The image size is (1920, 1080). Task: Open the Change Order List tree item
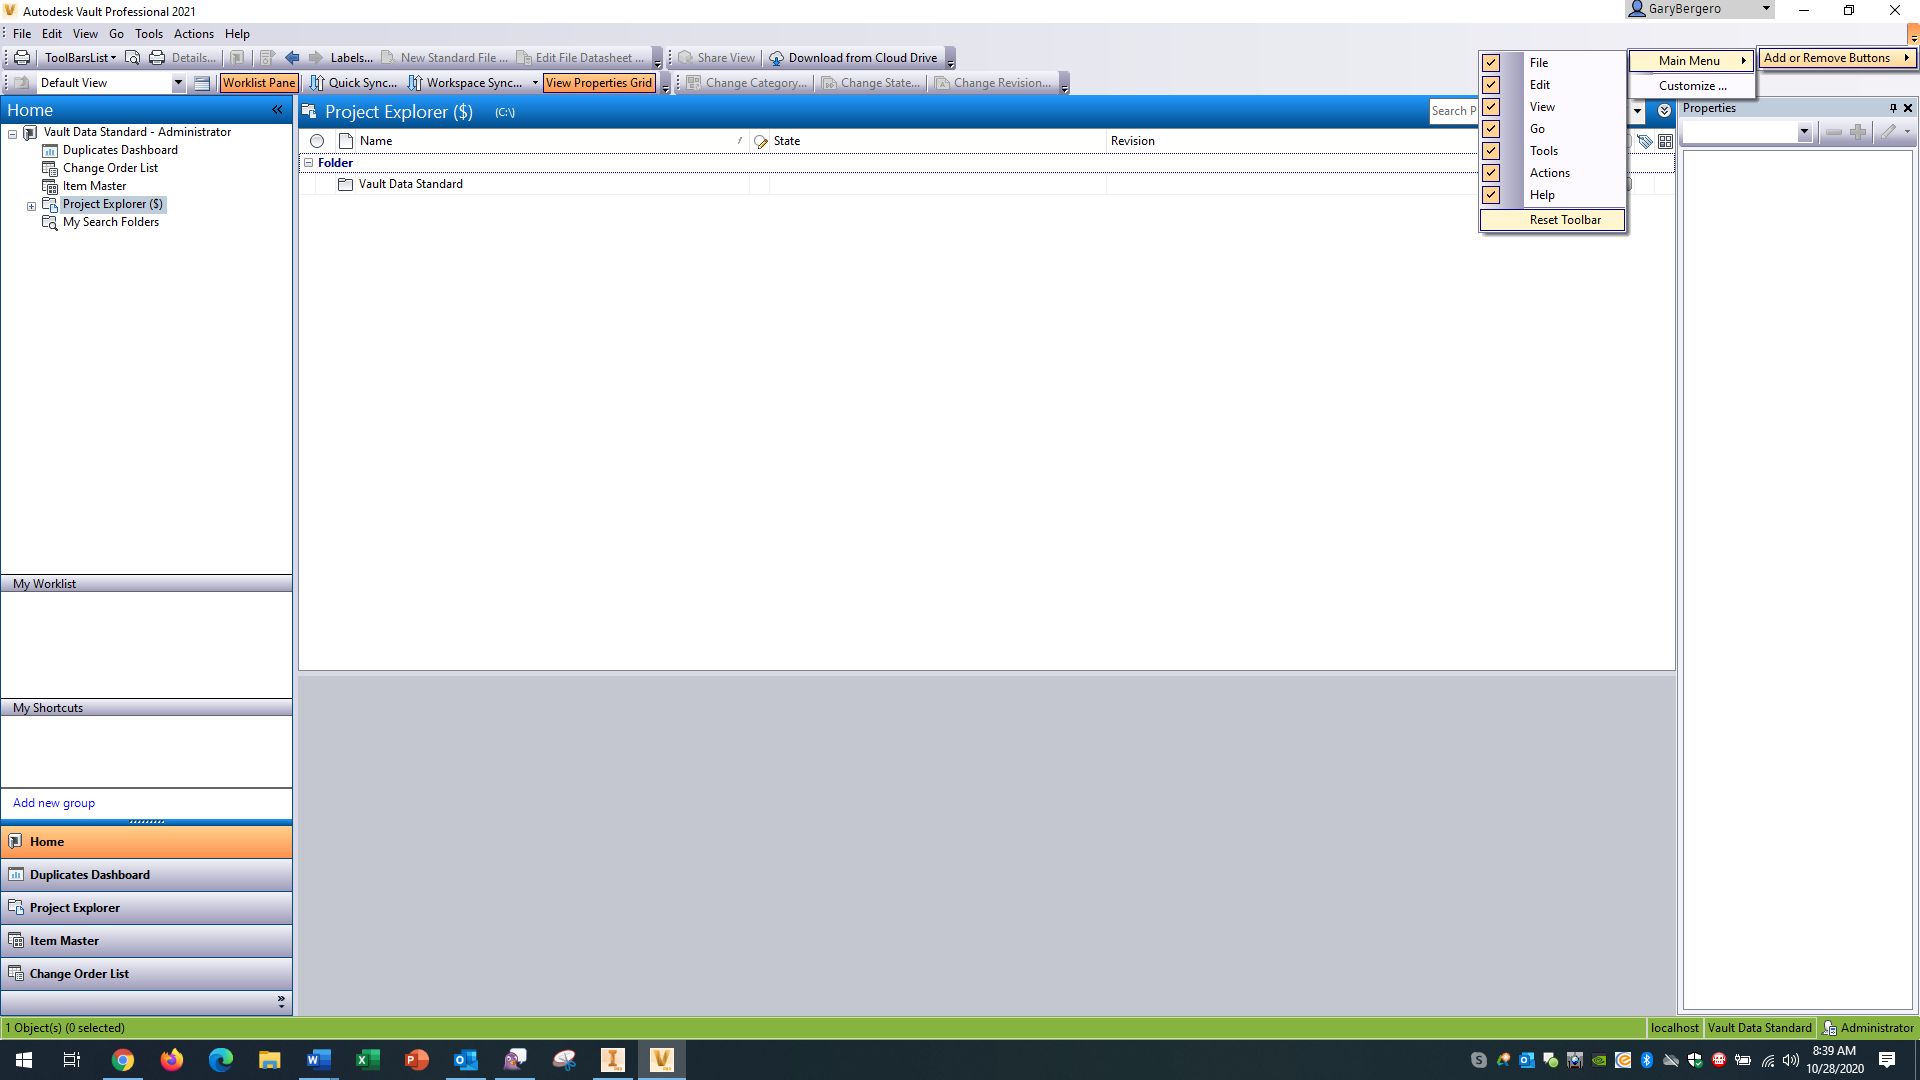(110, 167)
